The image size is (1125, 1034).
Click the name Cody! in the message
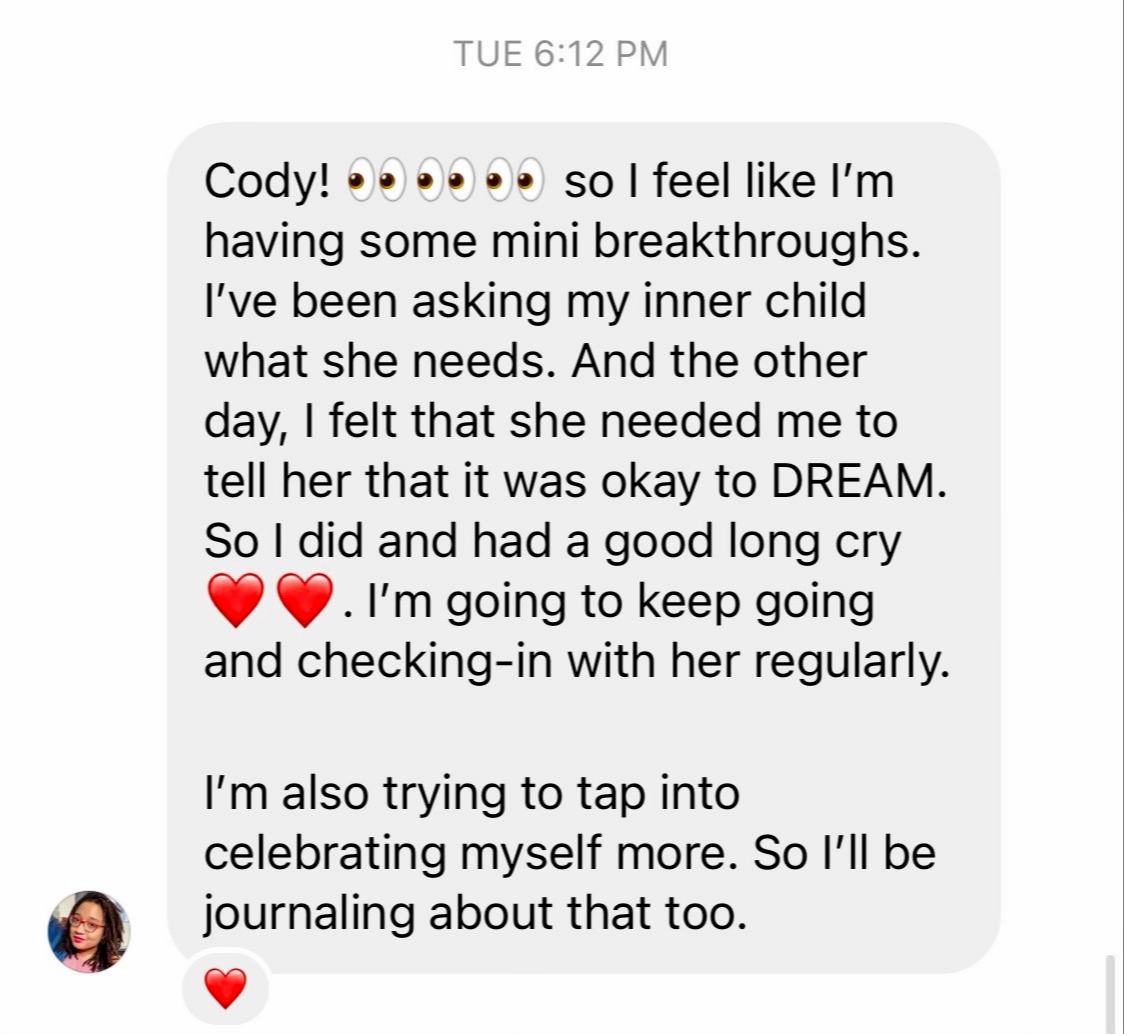click(x=268, y=182)
